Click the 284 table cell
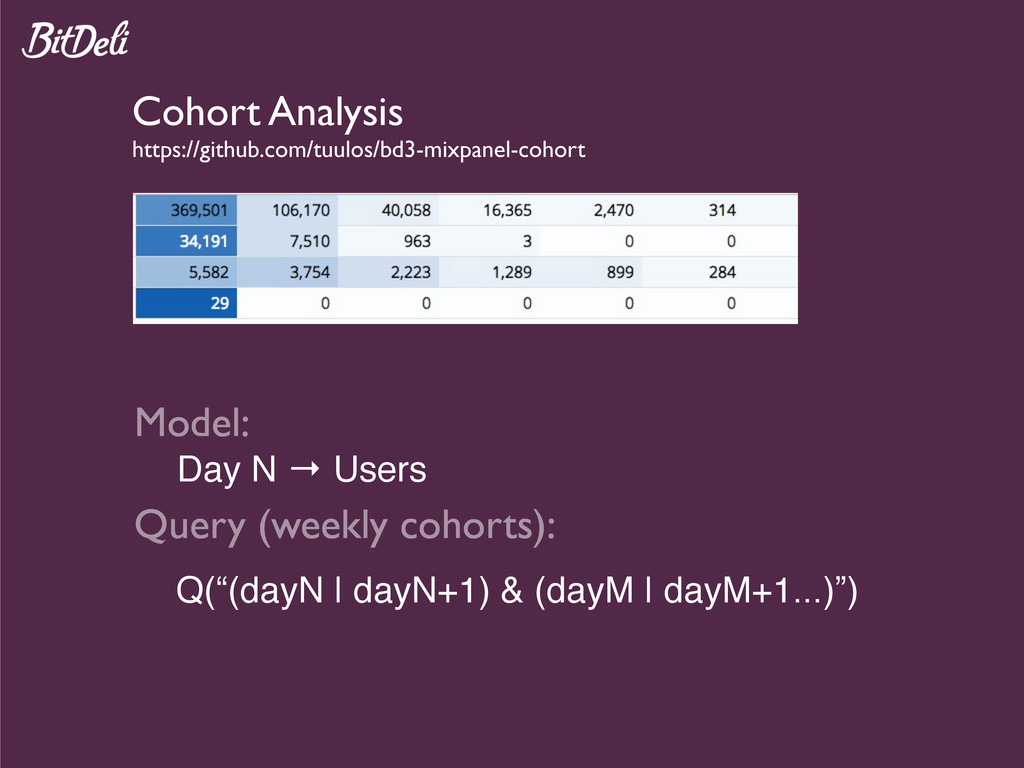 coord(692,272)
